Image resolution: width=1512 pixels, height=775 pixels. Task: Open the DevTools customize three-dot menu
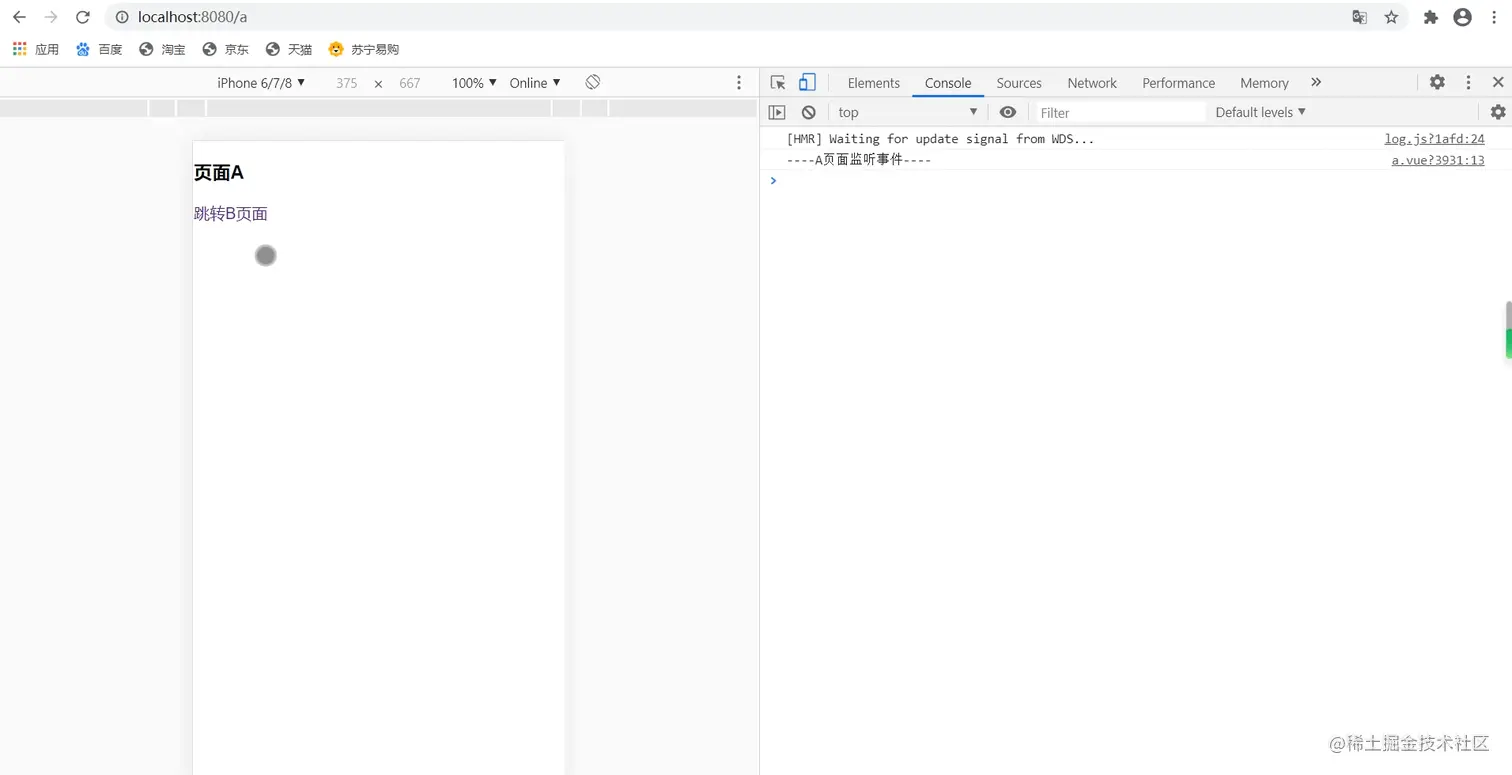tap(1468, 82)
